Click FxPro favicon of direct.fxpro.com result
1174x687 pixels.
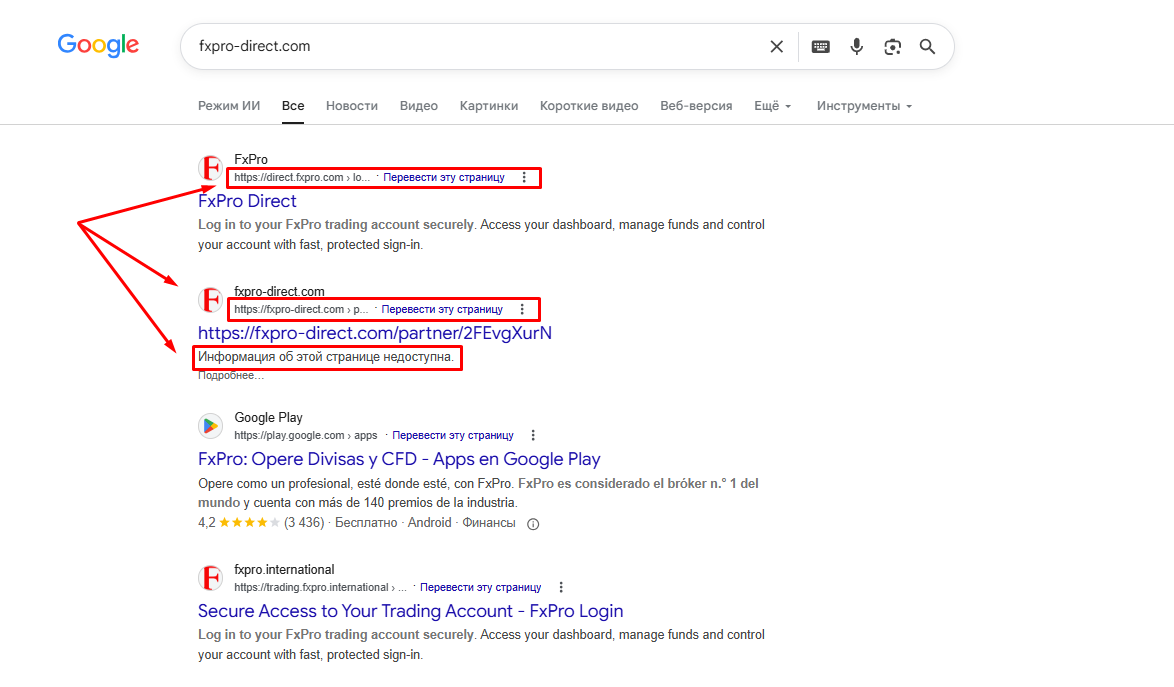coord(210,168)
